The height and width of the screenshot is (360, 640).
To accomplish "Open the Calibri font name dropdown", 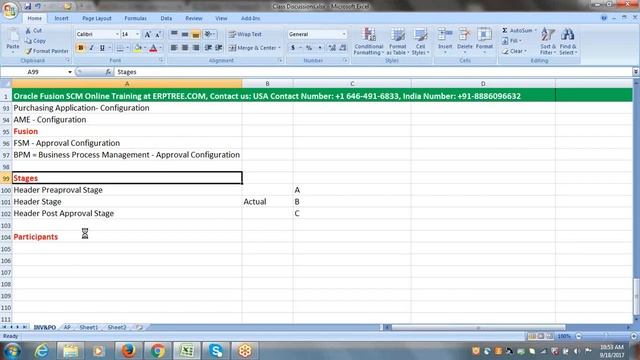I will [x=116, y=34].
